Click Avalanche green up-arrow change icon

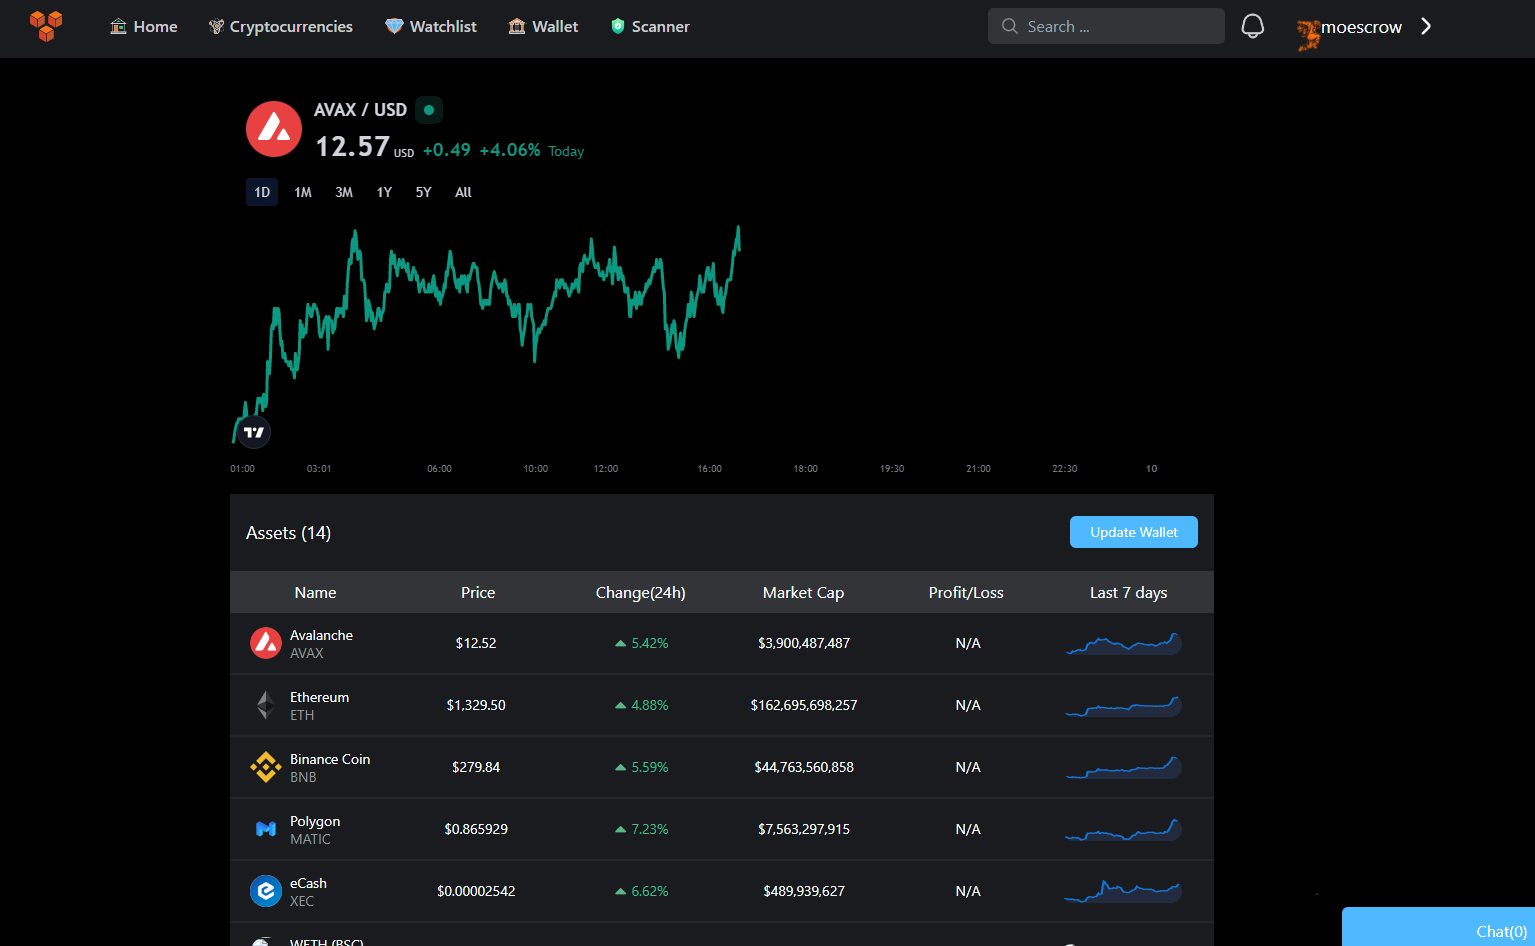tap(621, 643)
